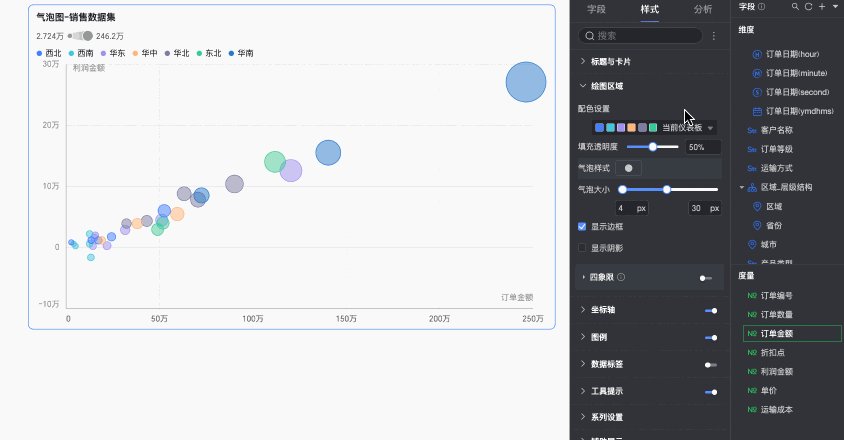
Task: Click the Str icon beside 订单等级
Action: click(752, 149)
